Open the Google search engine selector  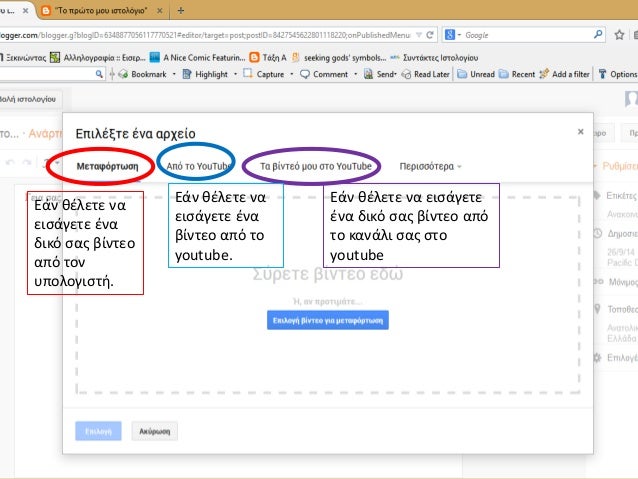click(452, 35)
